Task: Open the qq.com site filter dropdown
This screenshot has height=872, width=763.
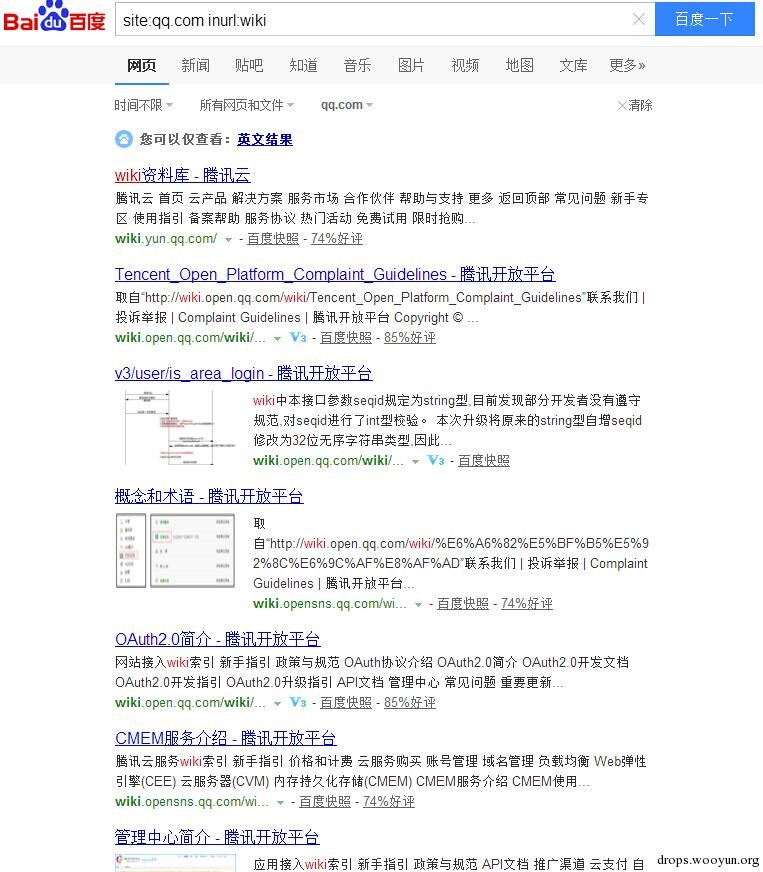Action: pyautogui.click(x=346, y=105)
